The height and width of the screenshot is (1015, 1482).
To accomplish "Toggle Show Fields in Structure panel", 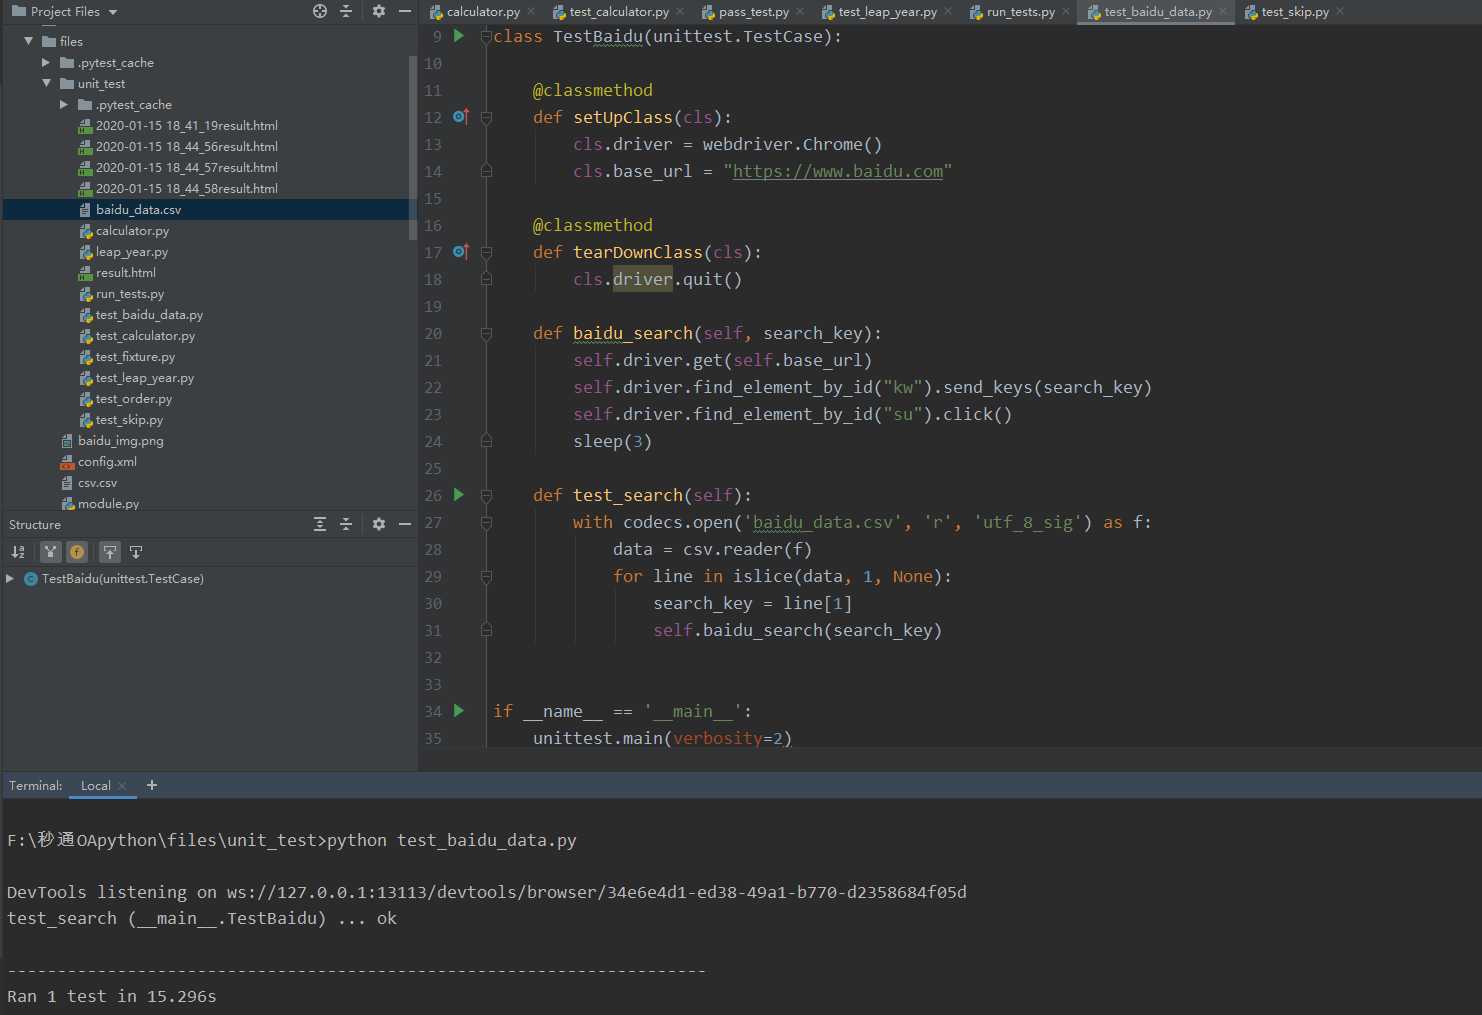I will point(77,552).
